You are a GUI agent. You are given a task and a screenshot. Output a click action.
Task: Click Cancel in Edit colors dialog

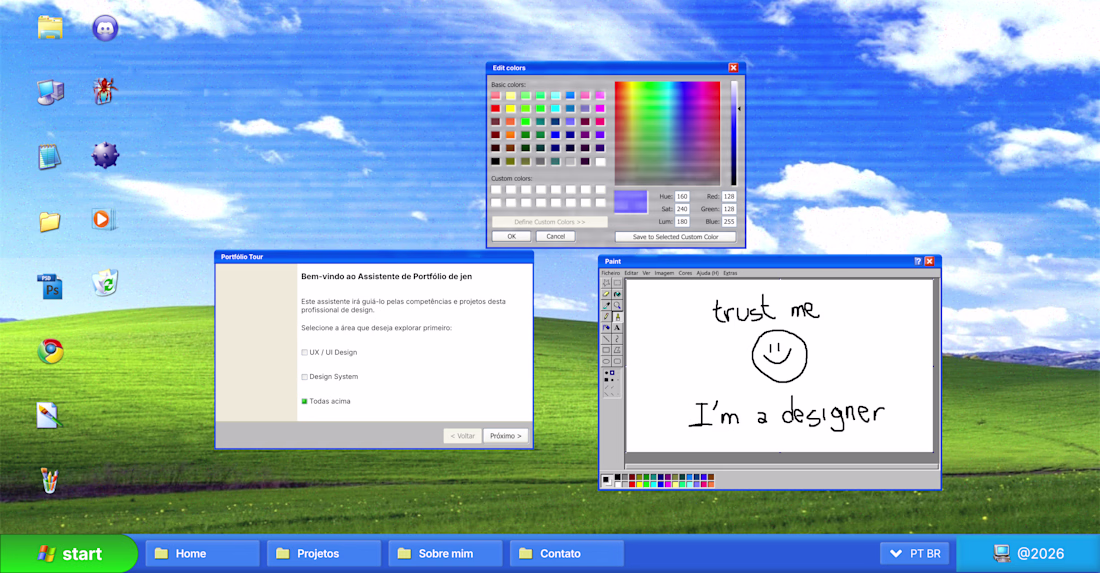coord(556,236)
